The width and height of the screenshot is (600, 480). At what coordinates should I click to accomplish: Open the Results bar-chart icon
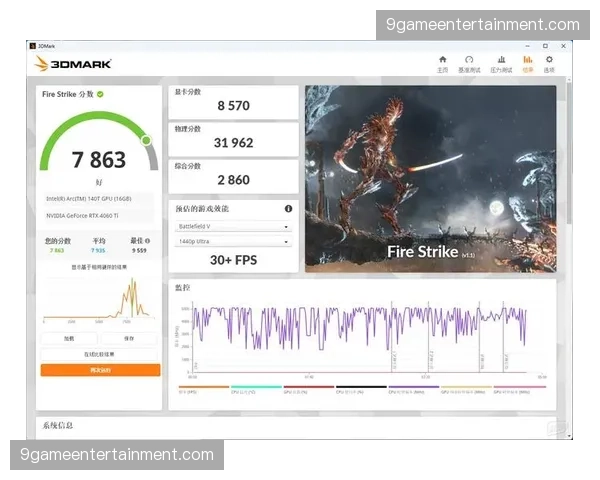(527, 62)
